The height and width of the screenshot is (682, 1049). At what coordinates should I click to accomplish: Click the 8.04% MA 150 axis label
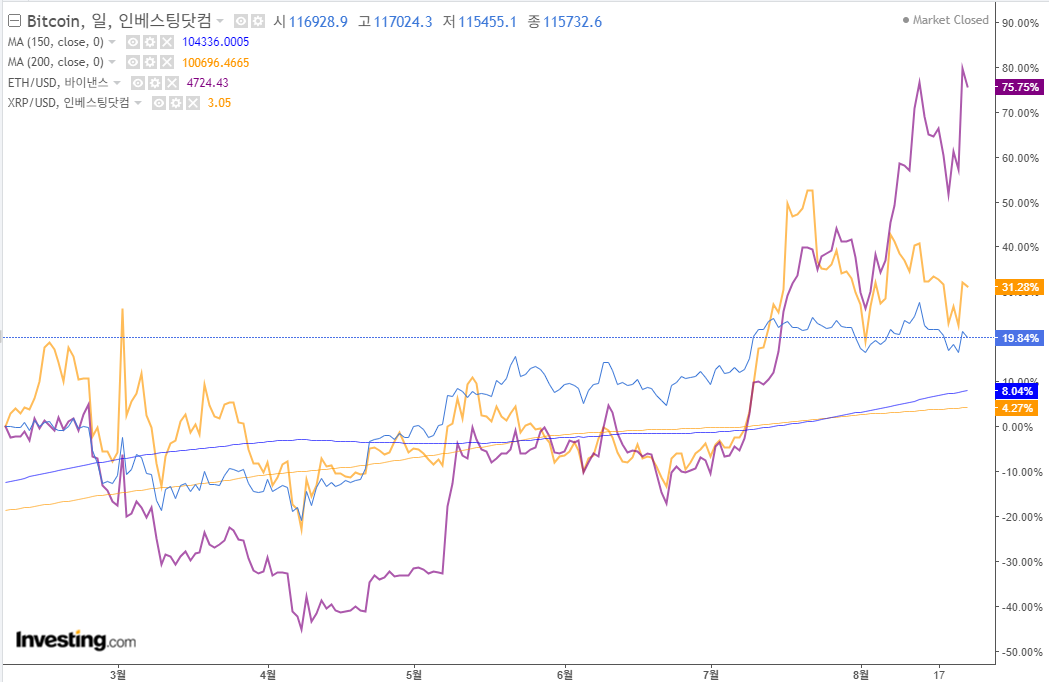pos(1017,391)
